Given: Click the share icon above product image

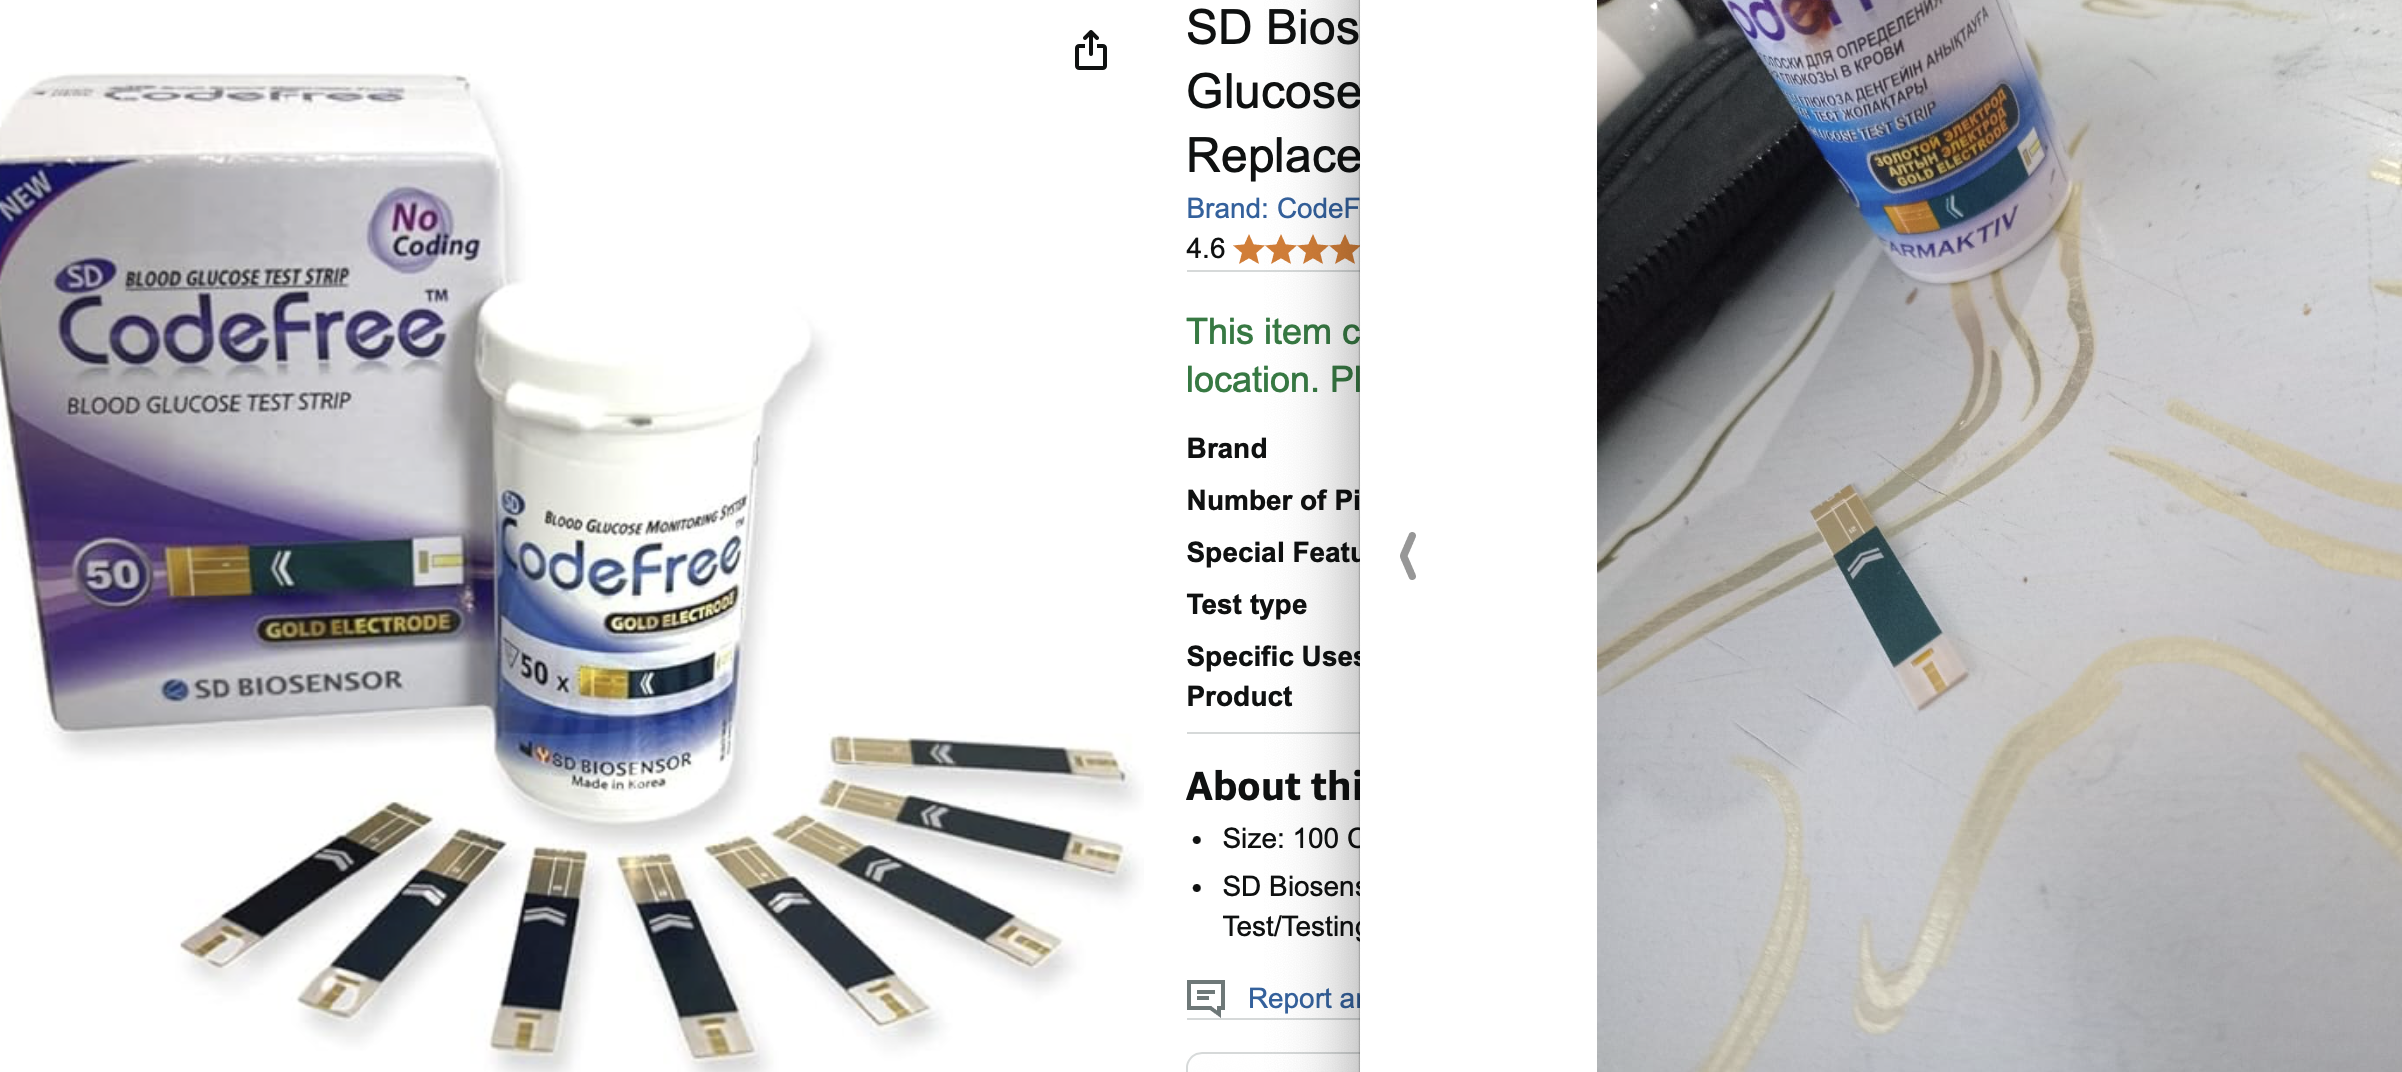Looking at the screenshot, I should [1090, 50].
